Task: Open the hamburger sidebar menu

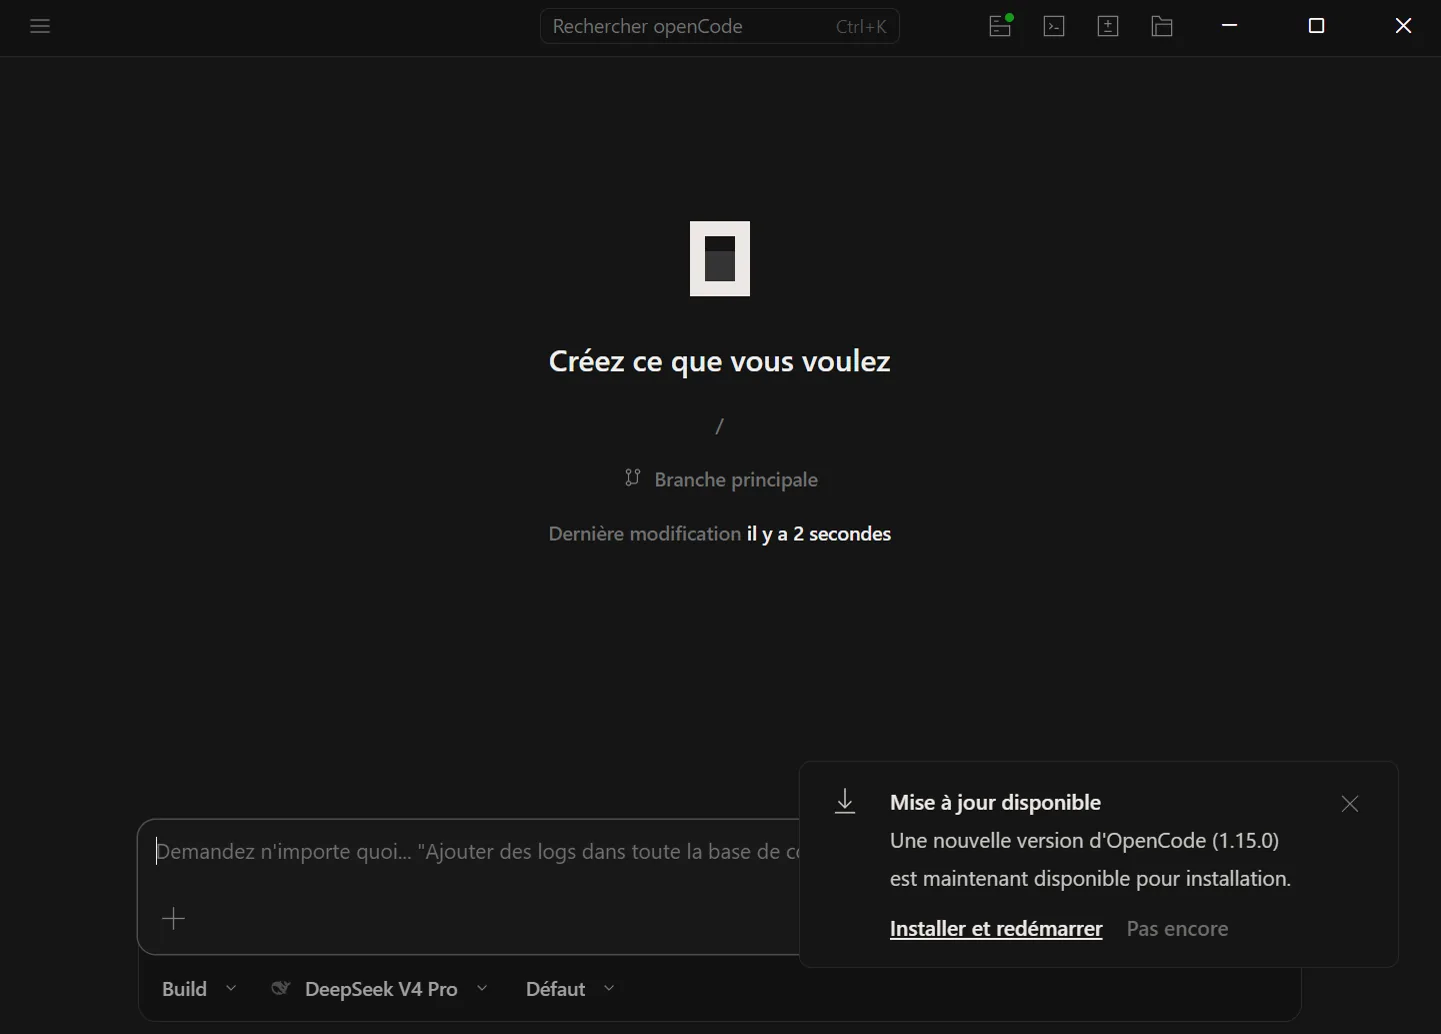Action: pos(40,26)
